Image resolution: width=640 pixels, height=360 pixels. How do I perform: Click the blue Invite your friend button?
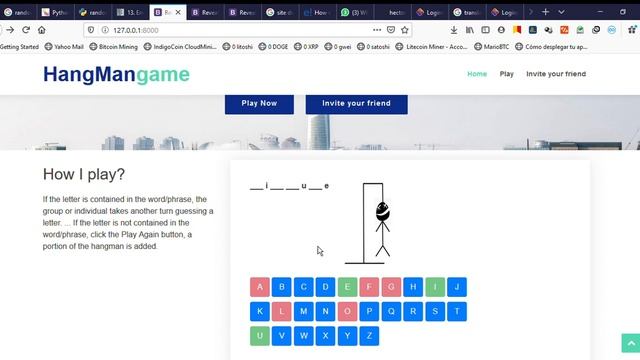pyautogui.click(x=356, y=104)
